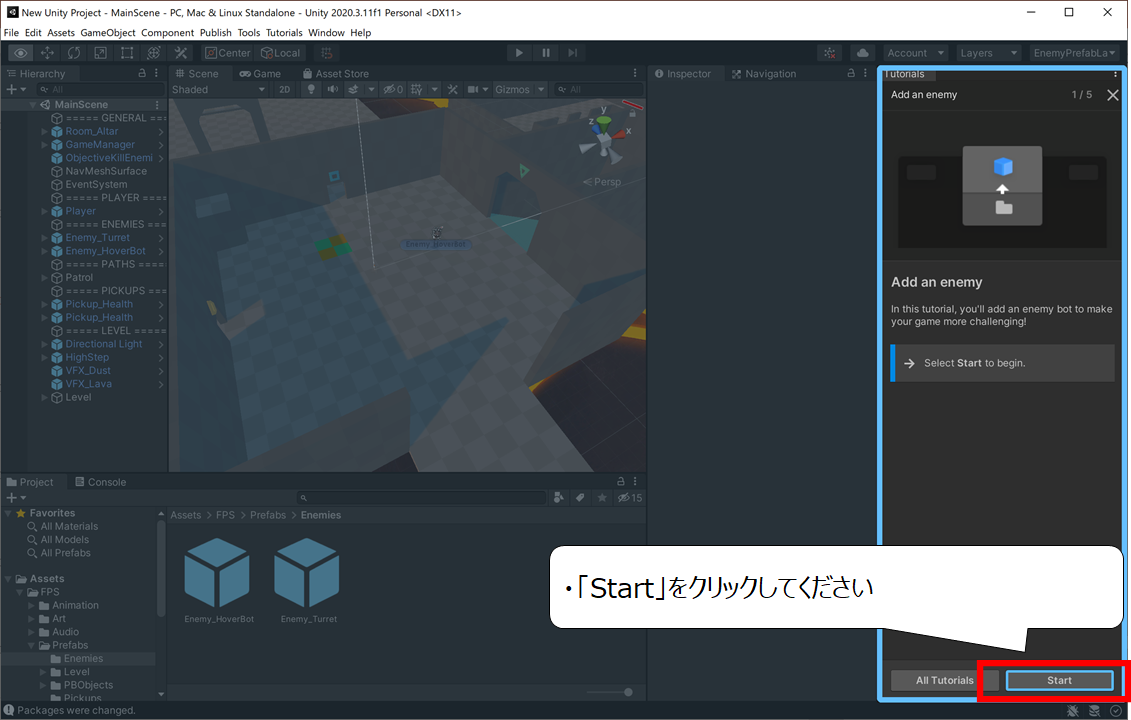Switch to the Asset Store tab
The image size is (1131, 720).
coord(335,74)
